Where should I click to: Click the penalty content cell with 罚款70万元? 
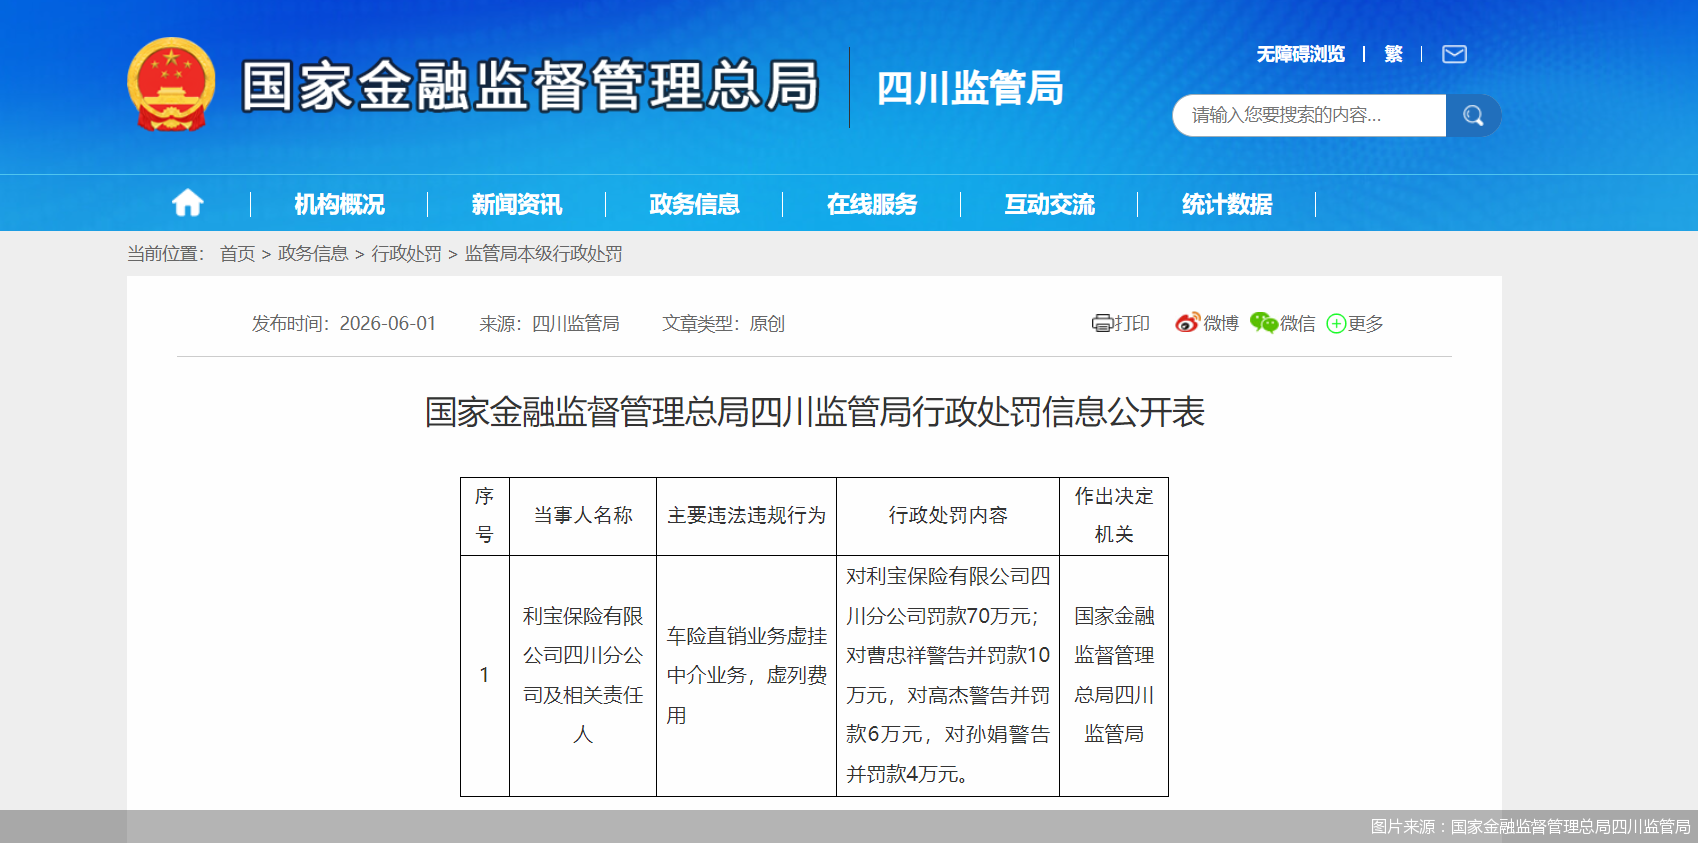(948, 676)
